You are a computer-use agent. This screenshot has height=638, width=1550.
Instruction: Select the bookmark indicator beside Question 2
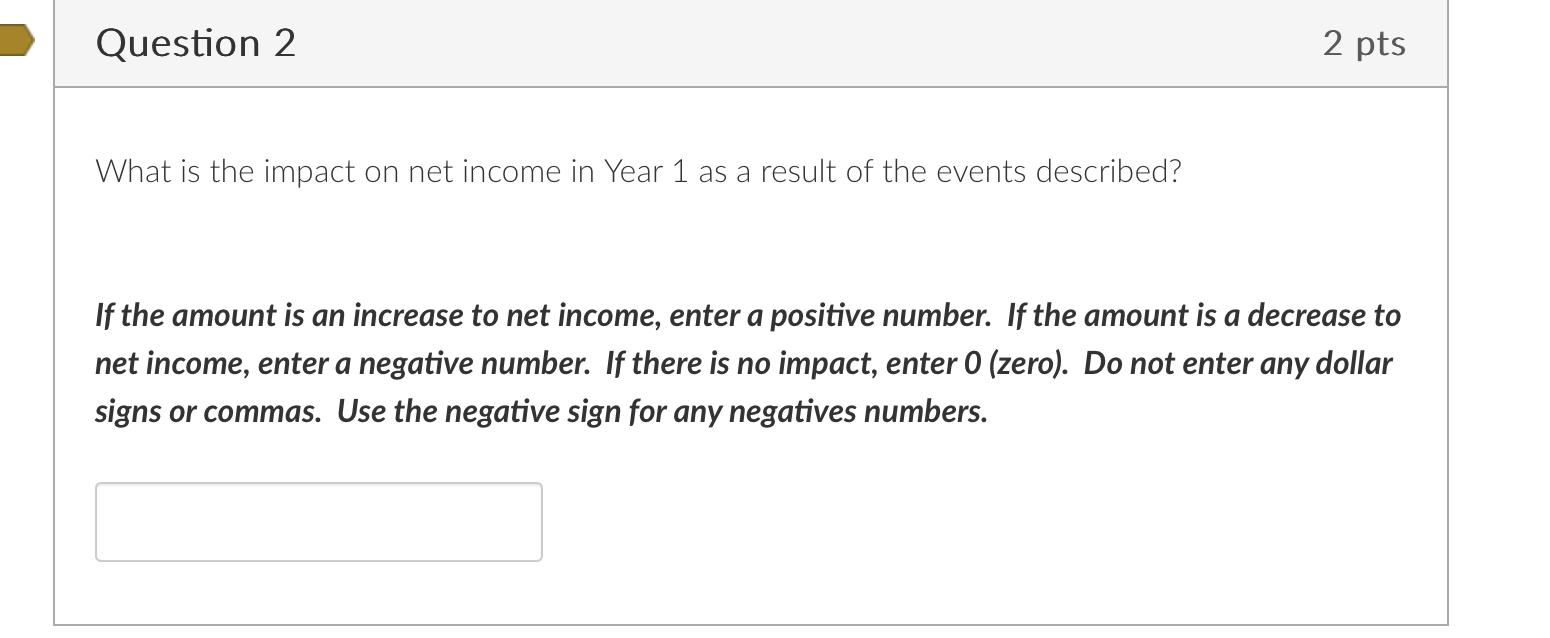coord(15,42)
